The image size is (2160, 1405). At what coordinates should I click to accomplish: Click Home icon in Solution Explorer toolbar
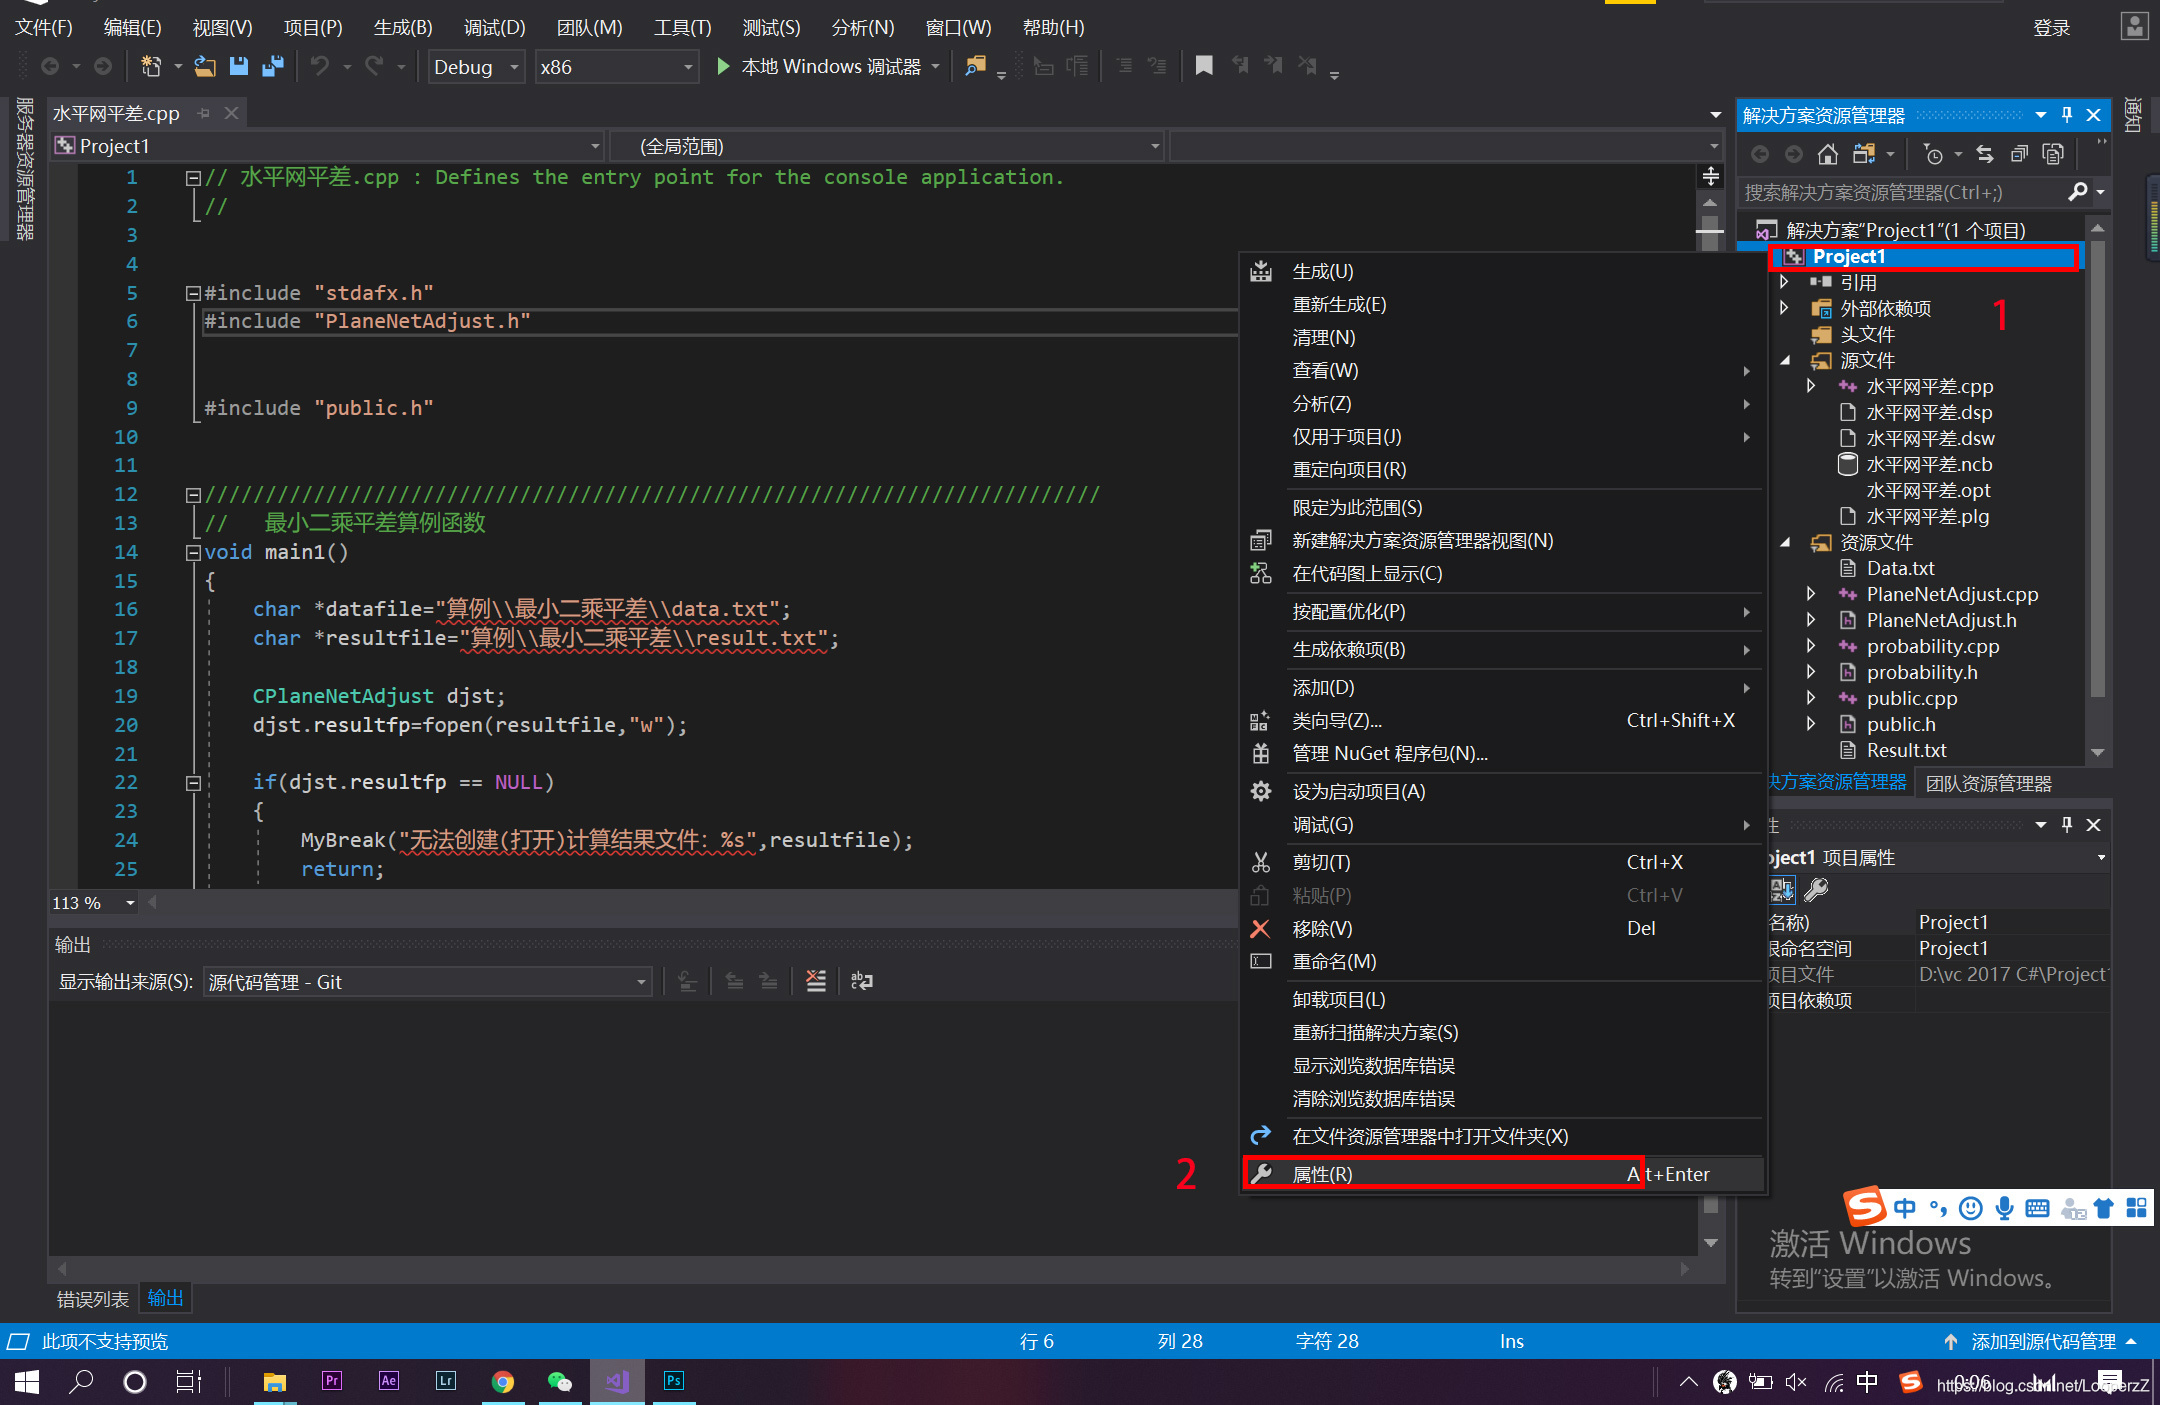[1827, 154]
